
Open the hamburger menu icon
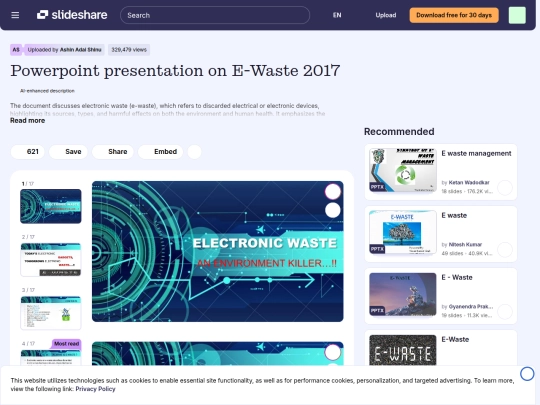tap(15, 15)
